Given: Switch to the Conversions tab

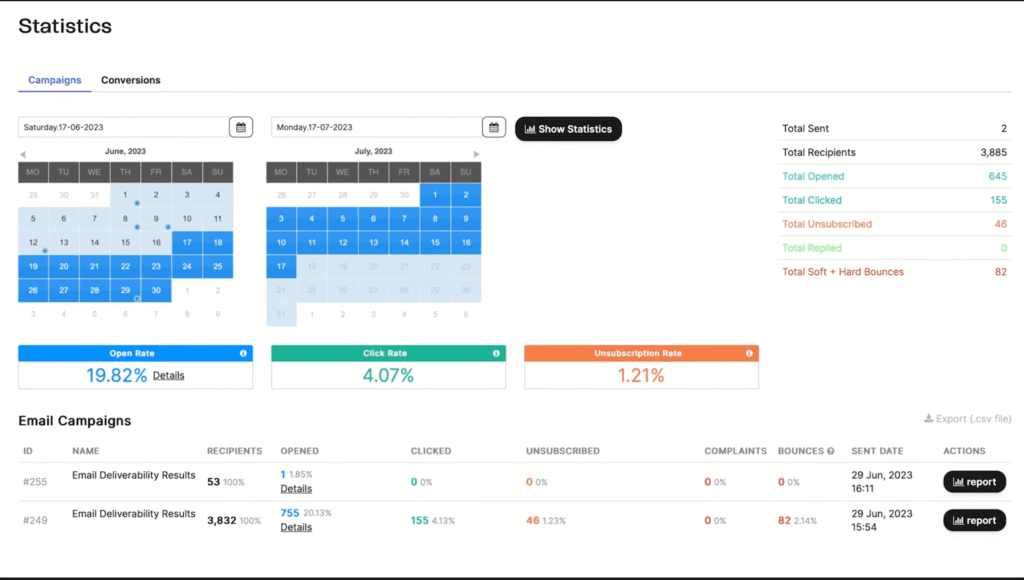Looking at the screenshot, I should click(x=130, y=80).
